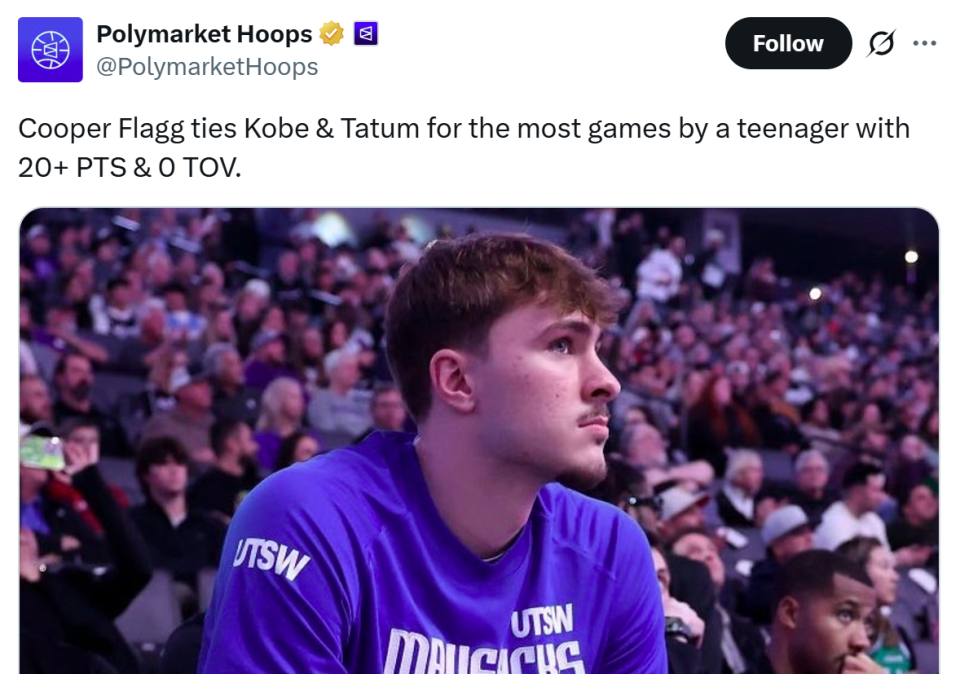Open the Grok explain-post icon
Viewport: 960px width, 674px height.
(881, 44)
